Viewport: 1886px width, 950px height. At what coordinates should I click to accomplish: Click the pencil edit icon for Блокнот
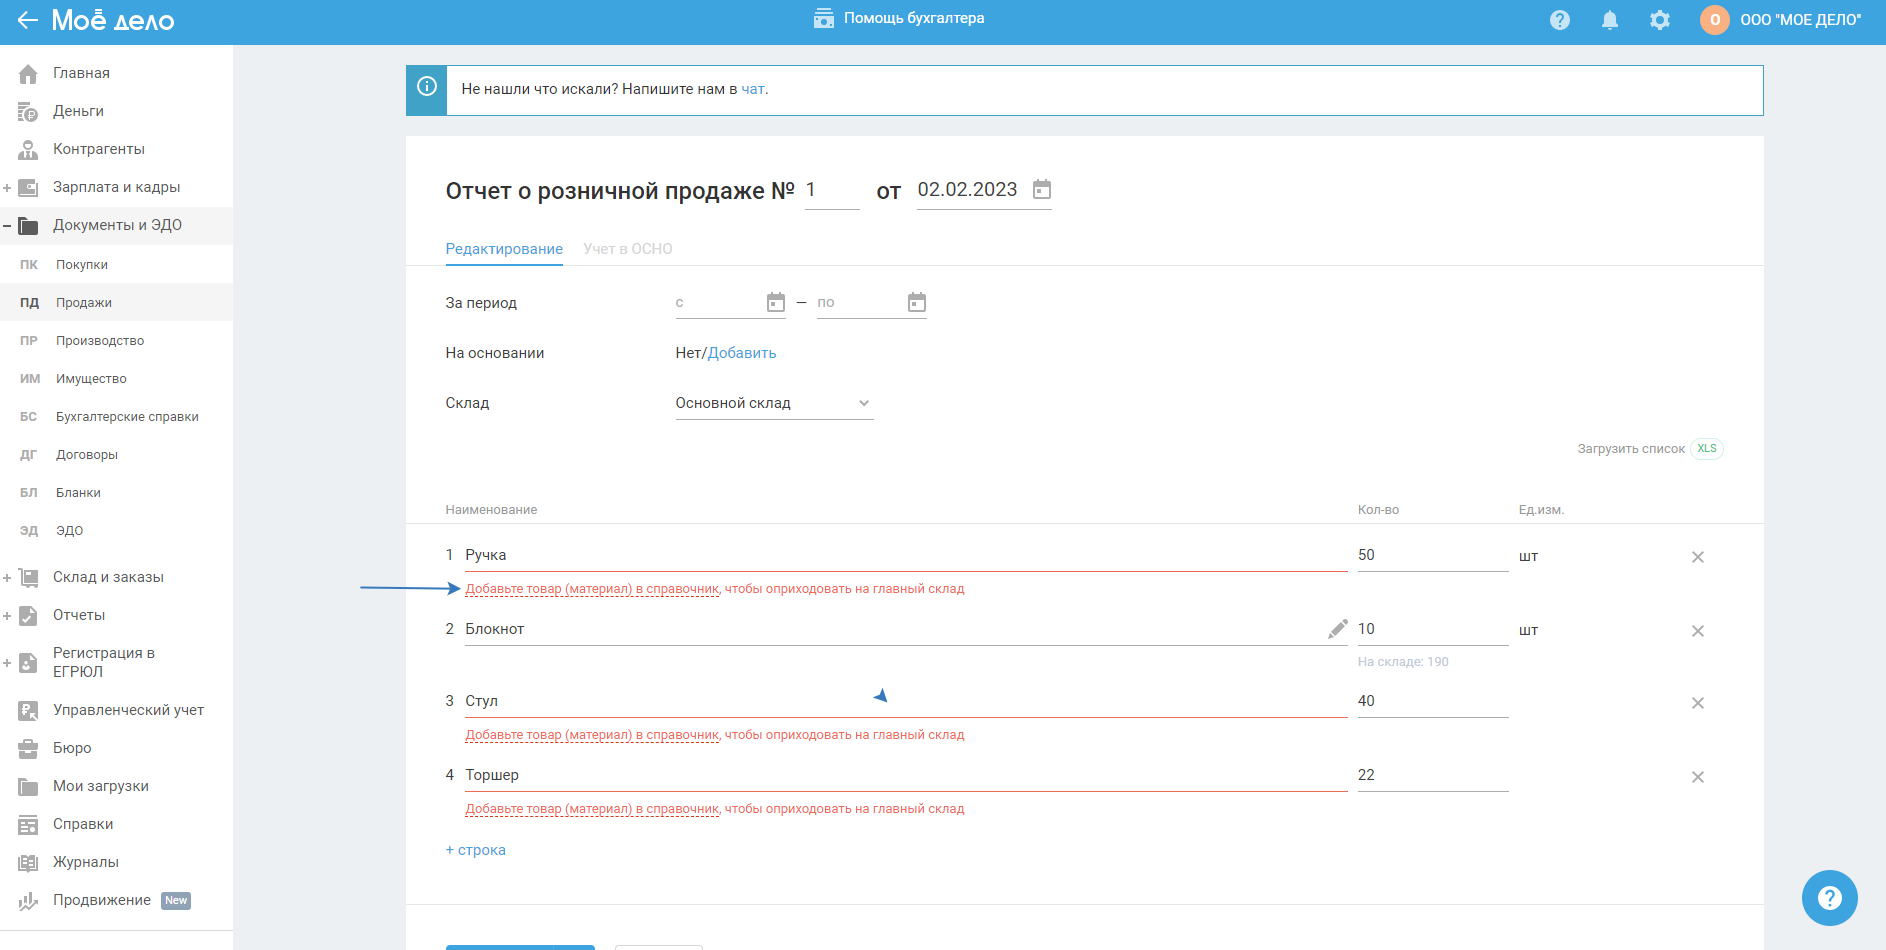pos(1337,629)
